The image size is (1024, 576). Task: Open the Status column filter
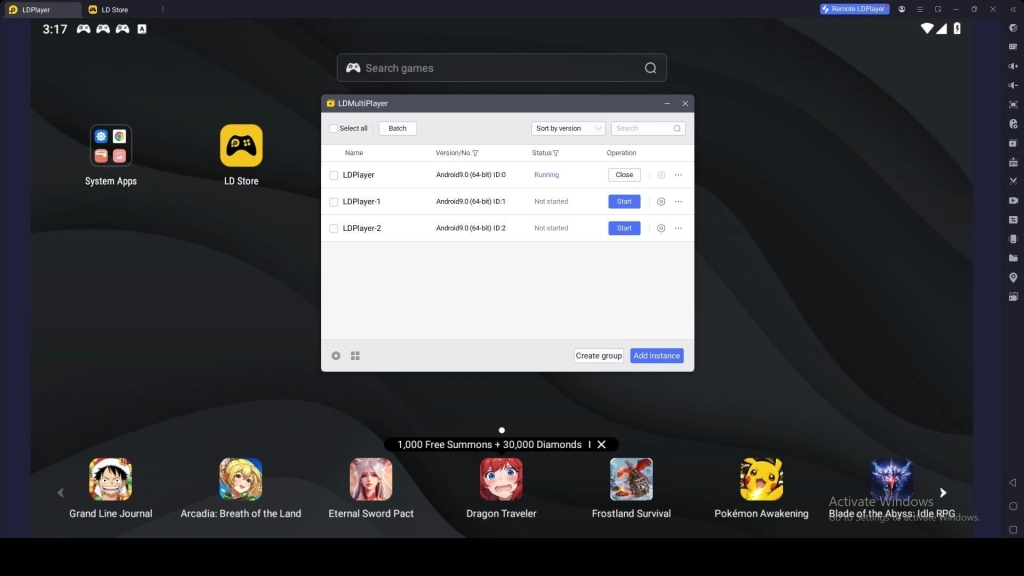[x=555, y=153]
